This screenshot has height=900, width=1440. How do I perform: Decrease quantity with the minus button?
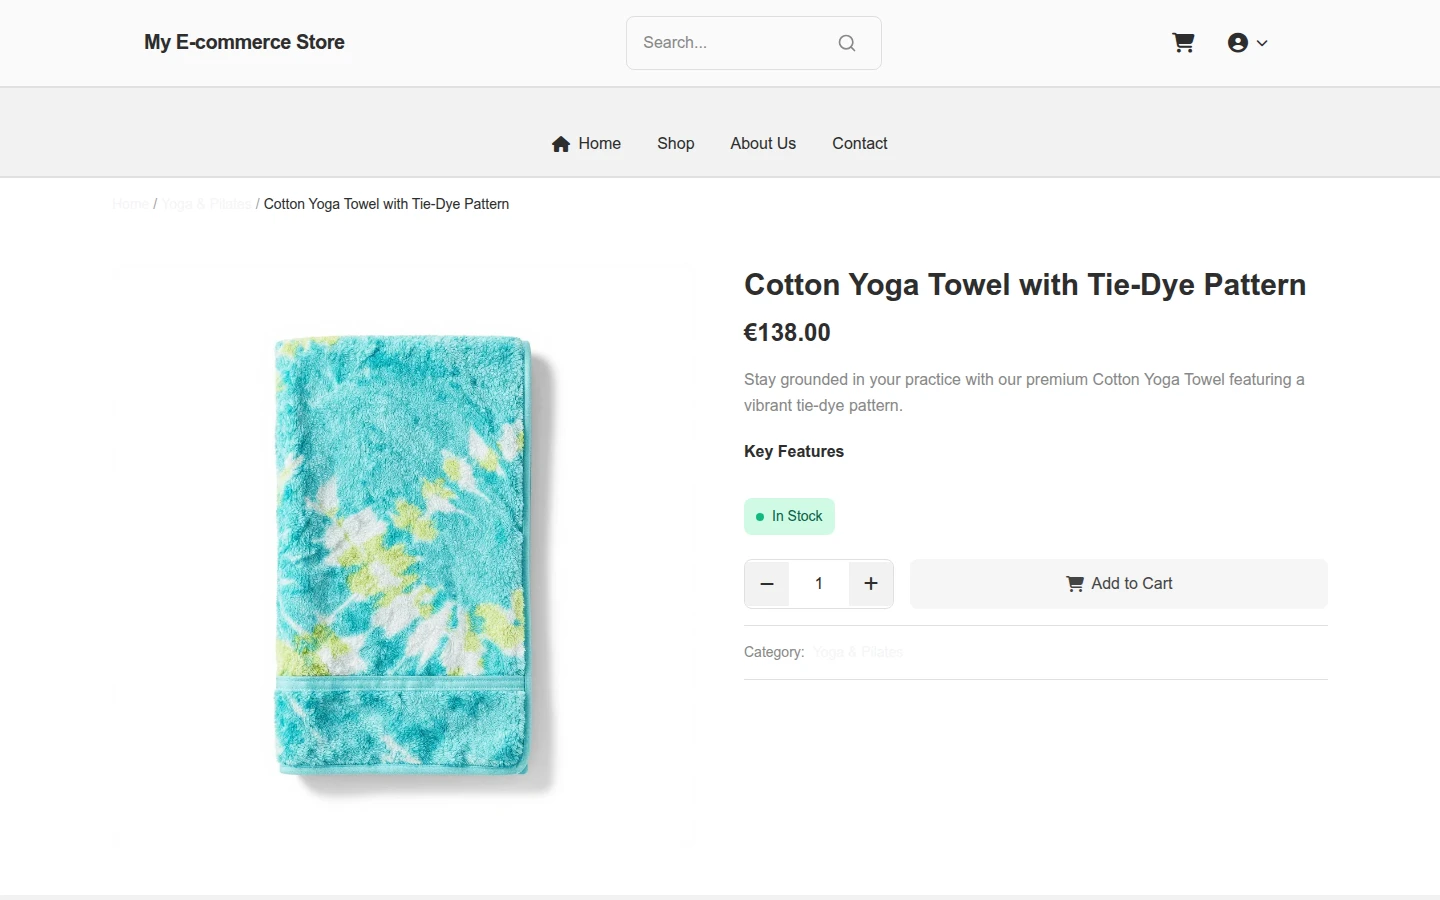[767, 584]
